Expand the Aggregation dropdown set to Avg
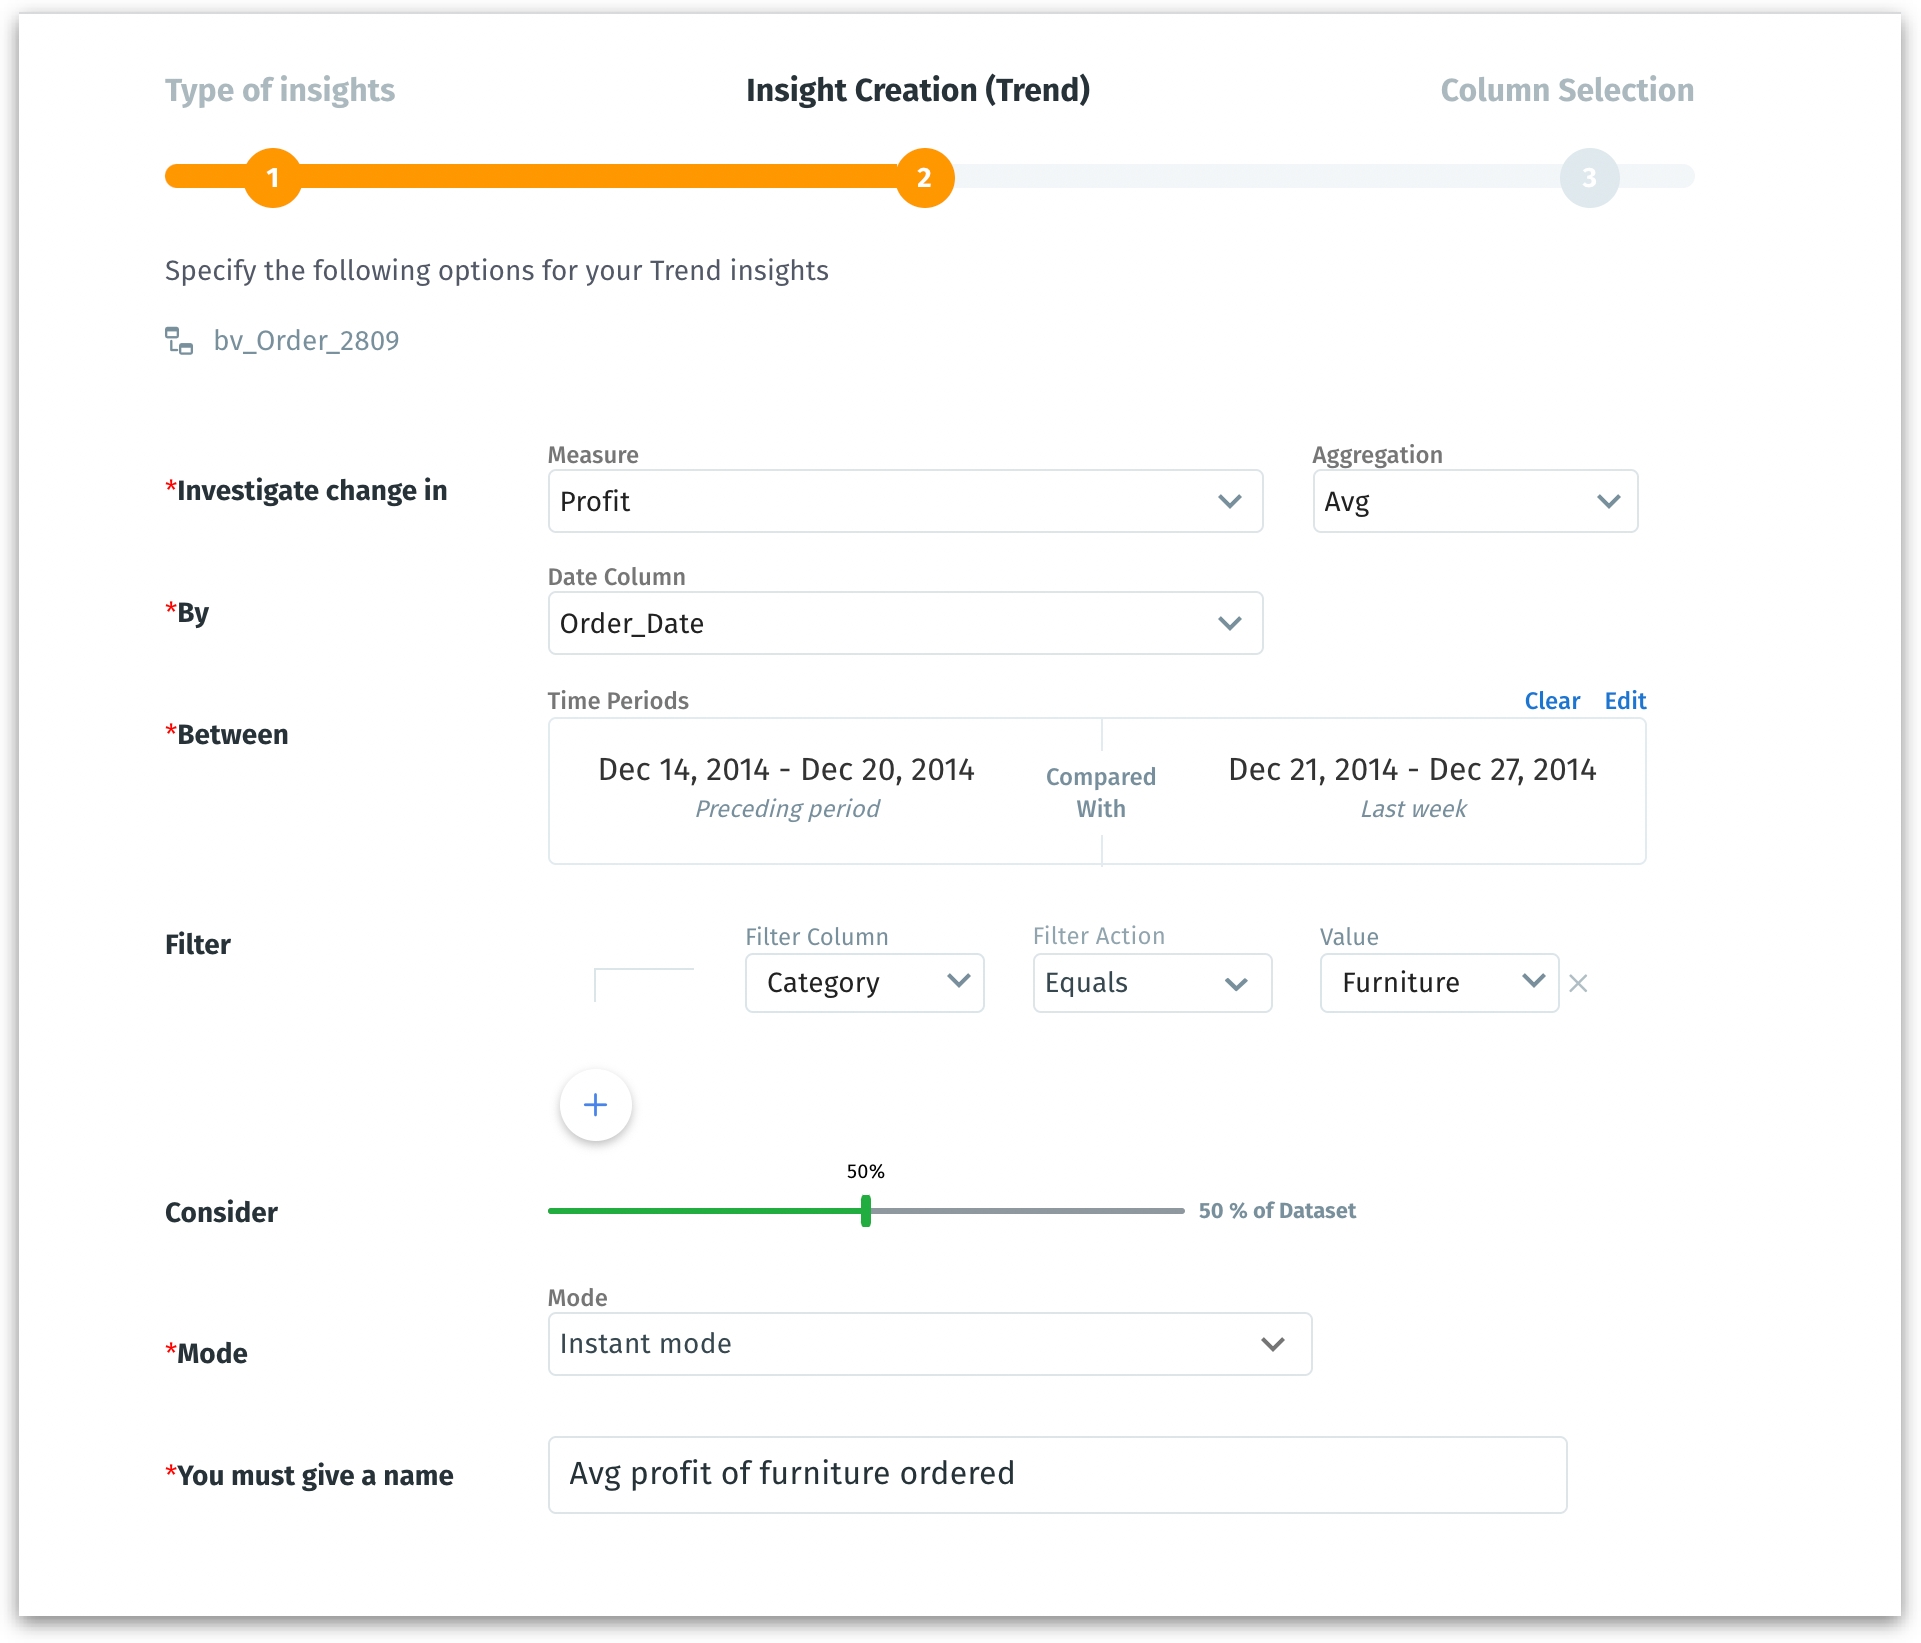 [1474, 501]
